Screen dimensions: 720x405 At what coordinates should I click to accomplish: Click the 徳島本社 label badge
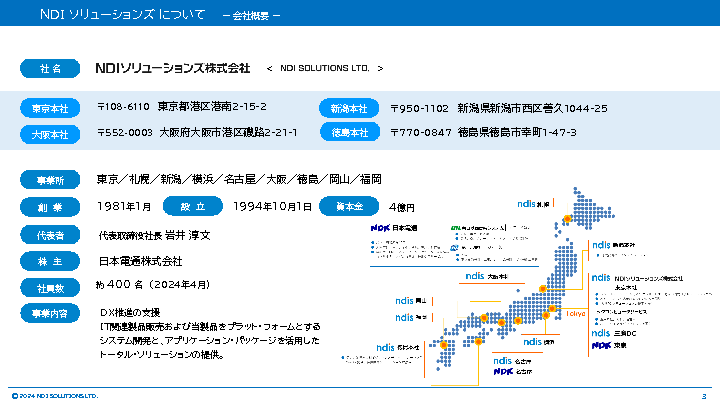[349, 132]
